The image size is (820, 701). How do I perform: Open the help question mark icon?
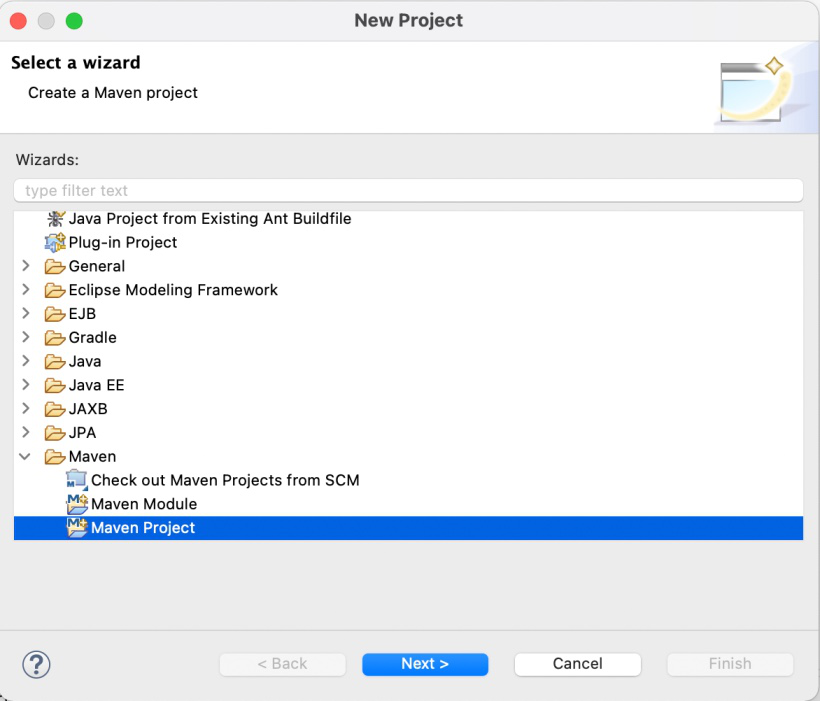(x=36, y=664)
